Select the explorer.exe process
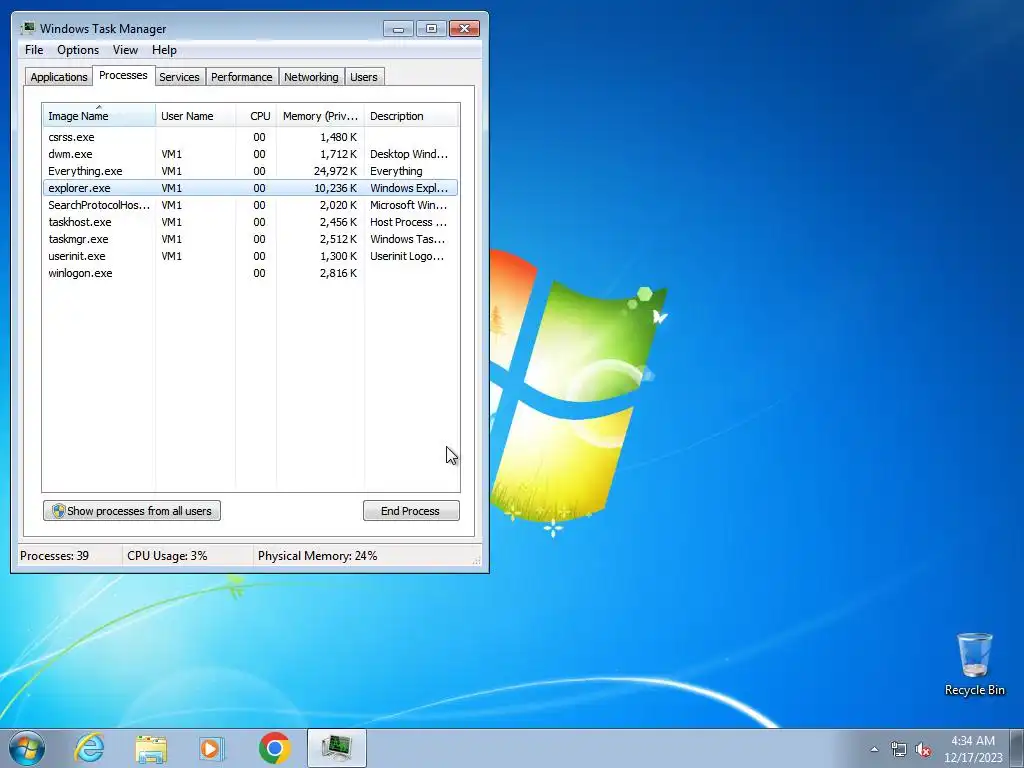 click(250, 188)
